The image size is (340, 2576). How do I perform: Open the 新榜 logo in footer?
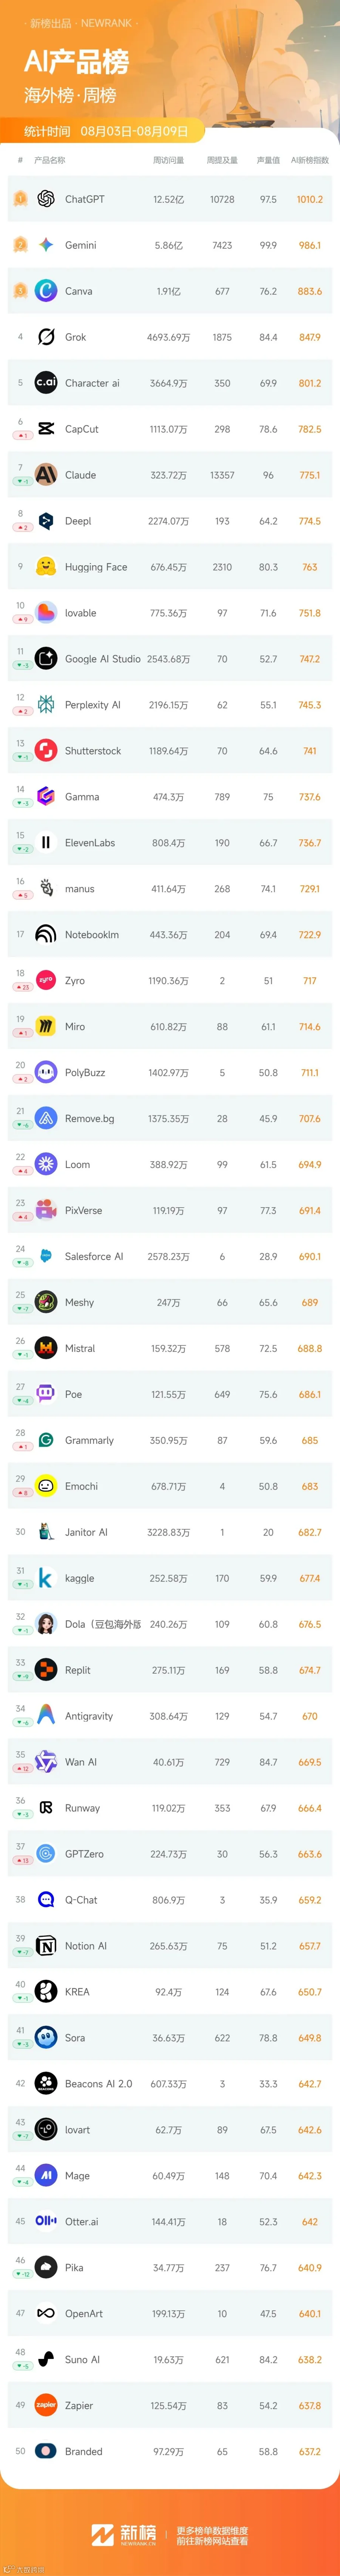(x=124, y=2534)
